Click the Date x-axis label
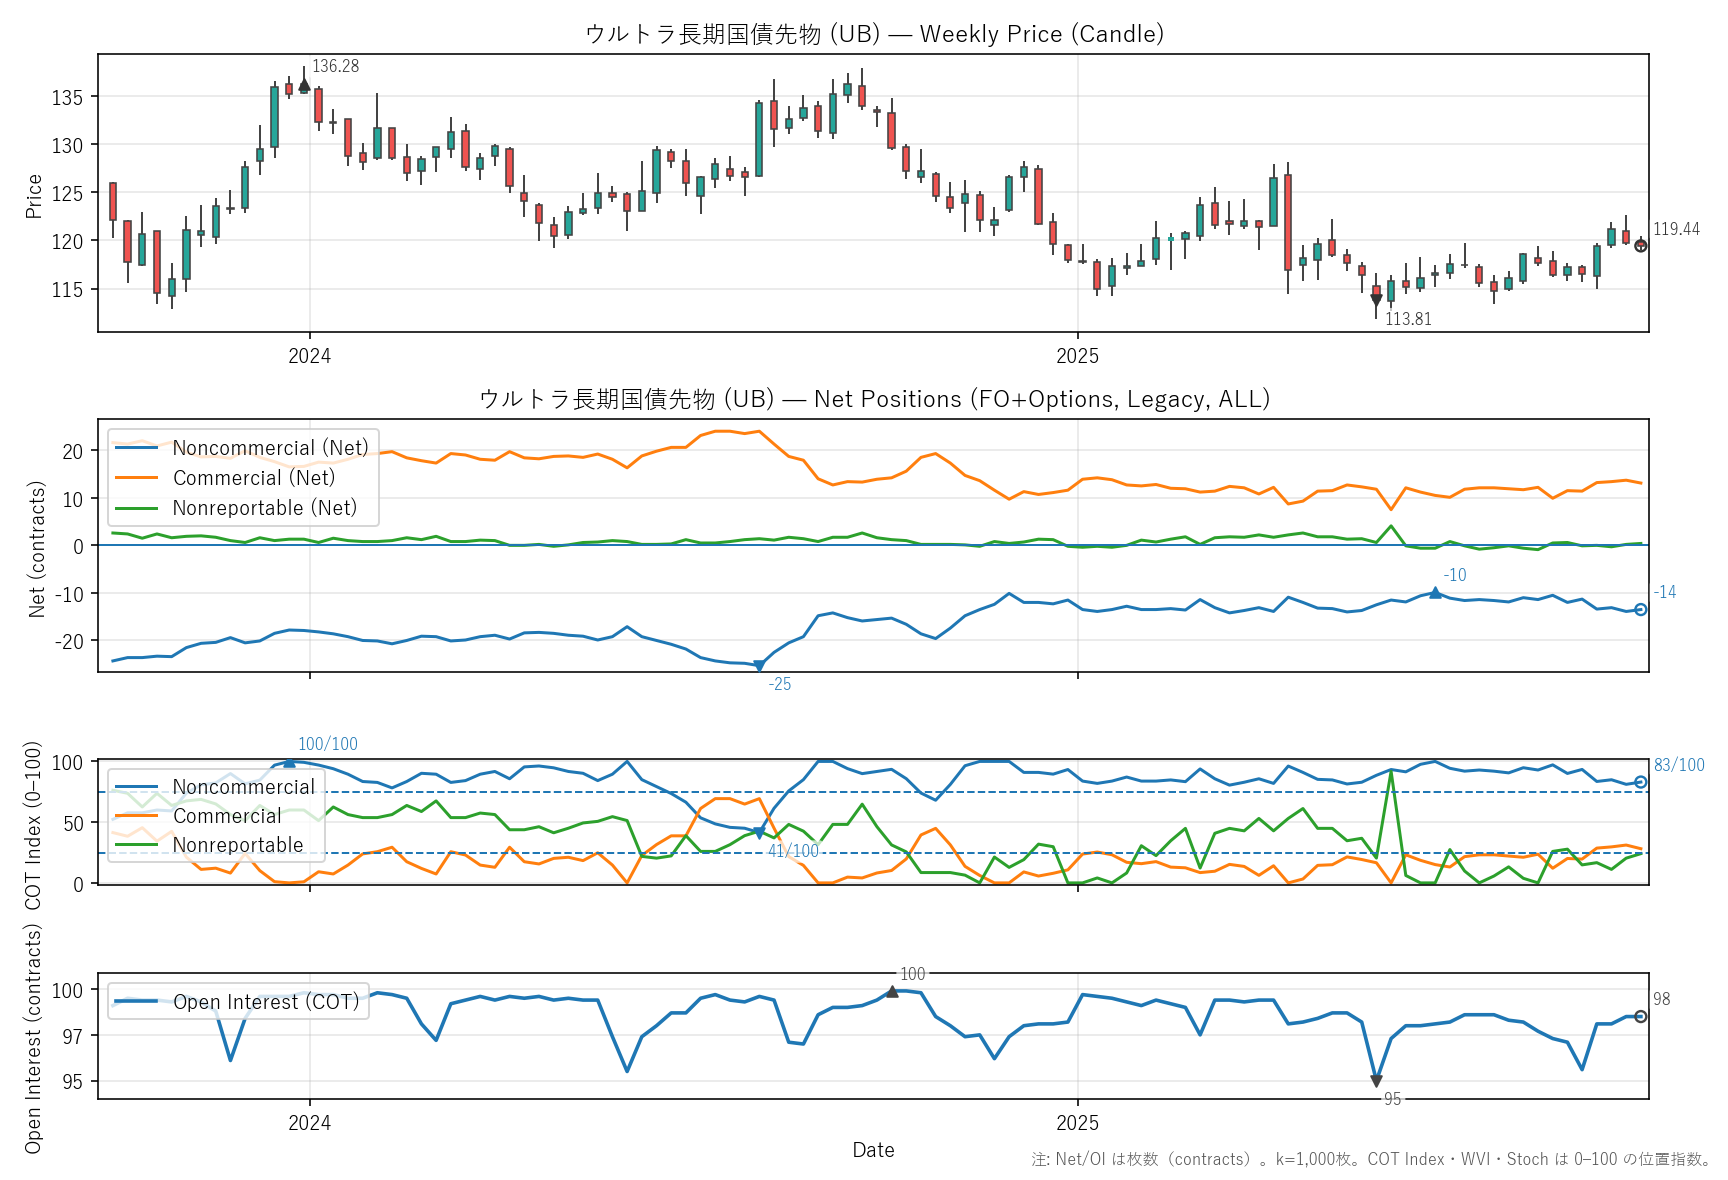Screen dimensions: 1728x1180 tap(873, 1150)
